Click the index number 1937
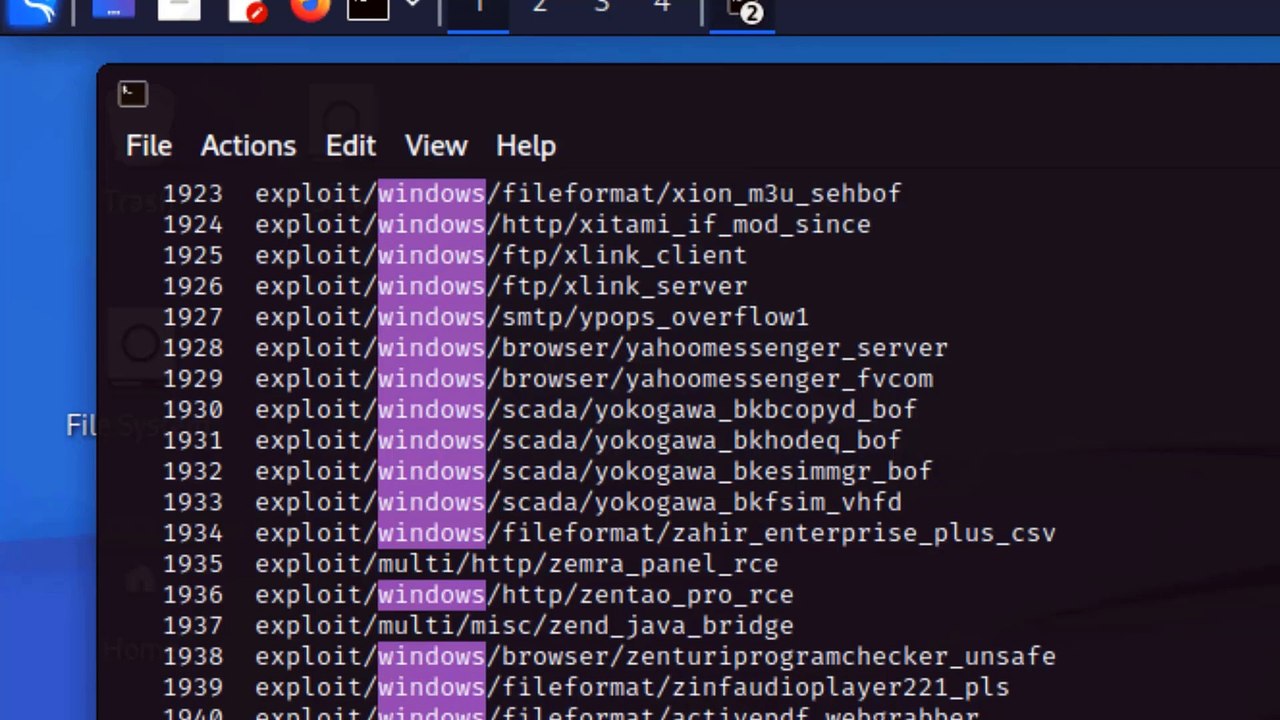Screen dimensions: 1280x720 tap(193, 626)
